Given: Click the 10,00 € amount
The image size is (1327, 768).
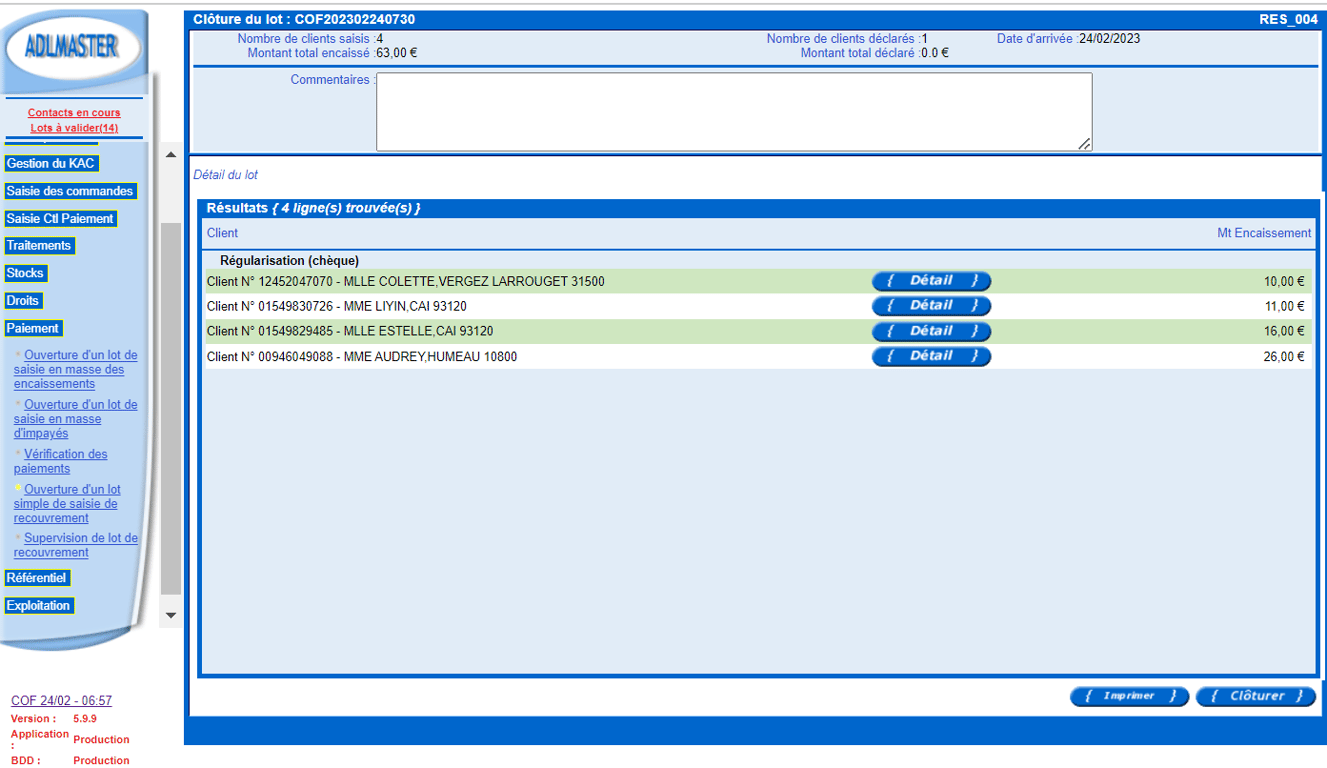Looking at the screenshot, I should click(1284, 282).
